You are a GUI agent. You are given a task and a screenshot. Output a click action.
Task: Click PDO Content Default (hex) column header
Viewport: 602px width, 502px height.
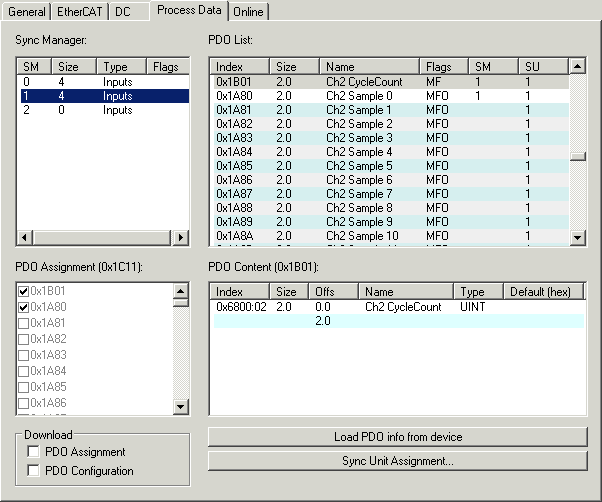(544, 292)
